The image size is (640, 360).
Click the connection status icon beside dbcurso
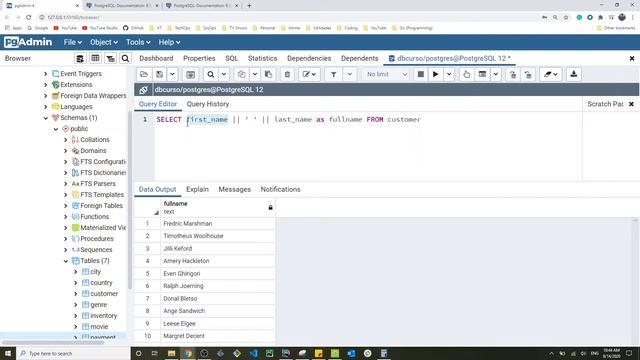click(x=143, y=90)
